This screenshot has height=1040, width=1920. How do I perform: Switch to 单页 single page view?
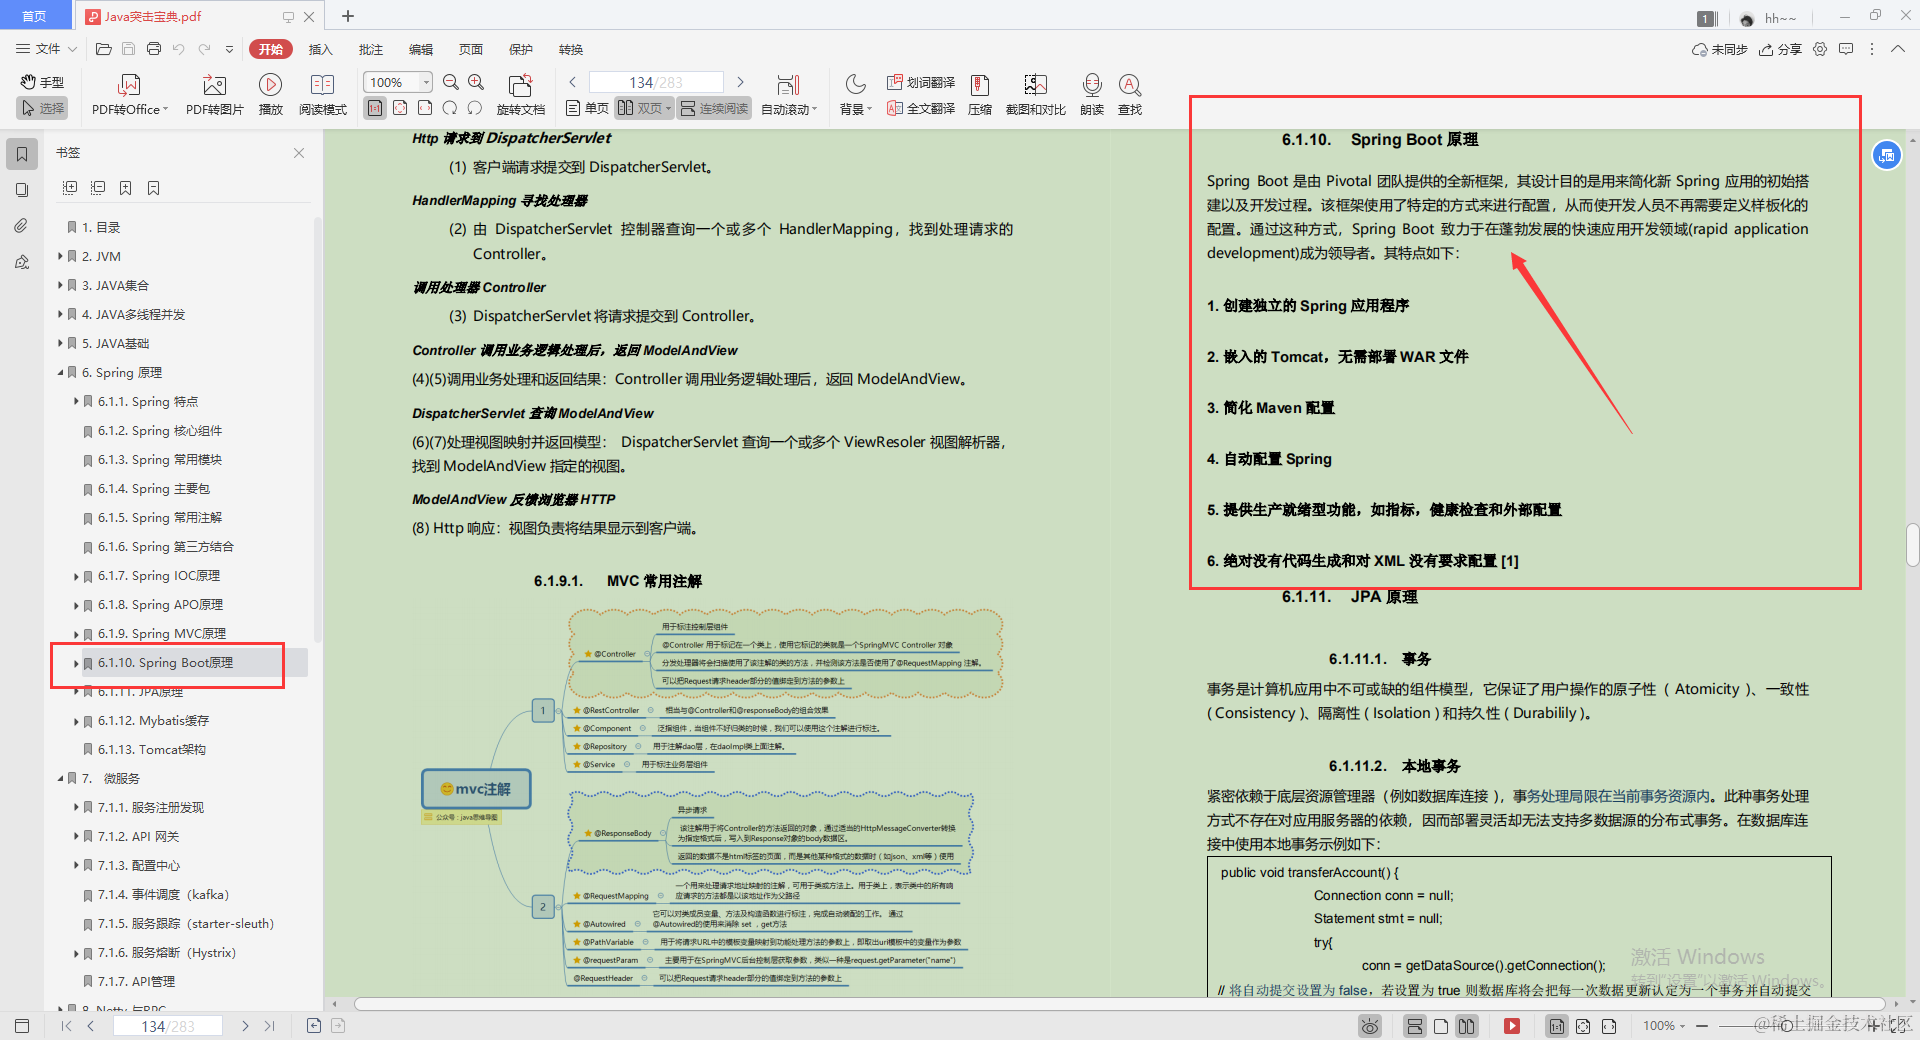pyautogui.click(x=585, y=108)
